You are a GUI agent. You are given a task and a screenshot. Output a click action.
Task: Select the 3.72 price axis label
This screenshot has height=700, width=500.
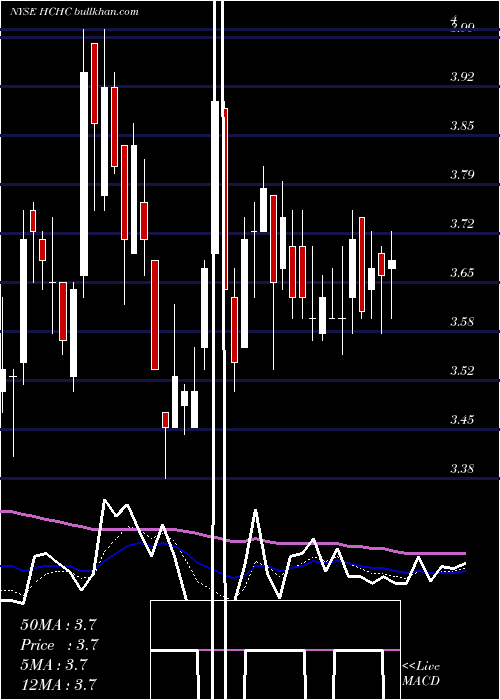point(462,223)
